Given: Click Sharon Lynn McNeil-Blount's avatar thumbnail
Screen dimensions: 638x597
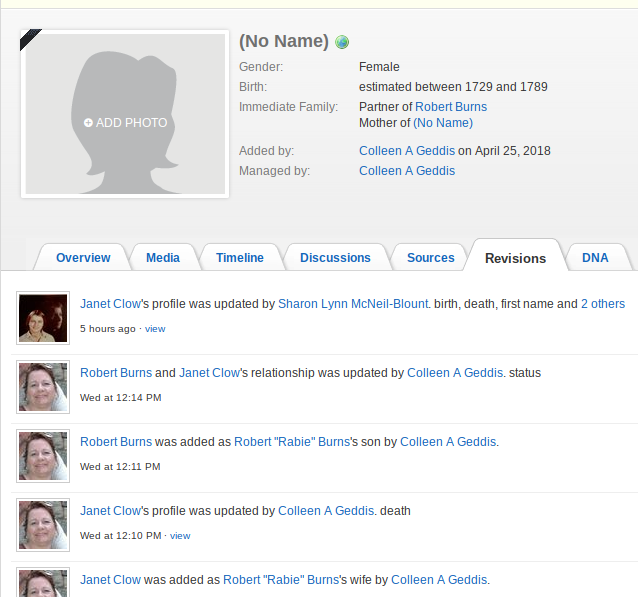Looking at the screenshot, I should click(43, 318).
